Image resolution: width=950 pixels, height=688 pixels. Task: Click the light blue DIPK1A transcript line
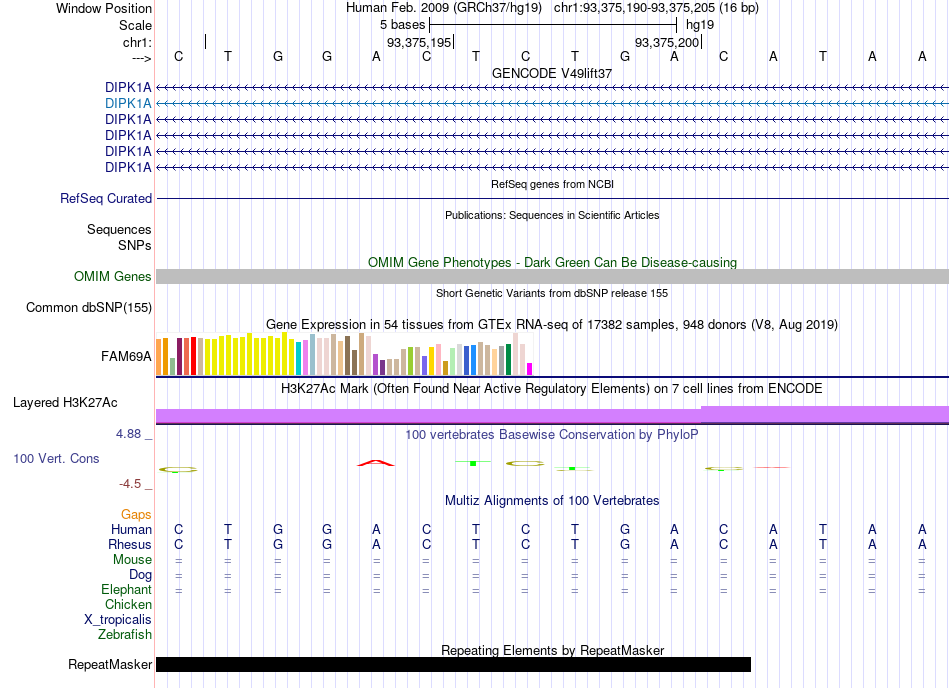tap(552, 104)
